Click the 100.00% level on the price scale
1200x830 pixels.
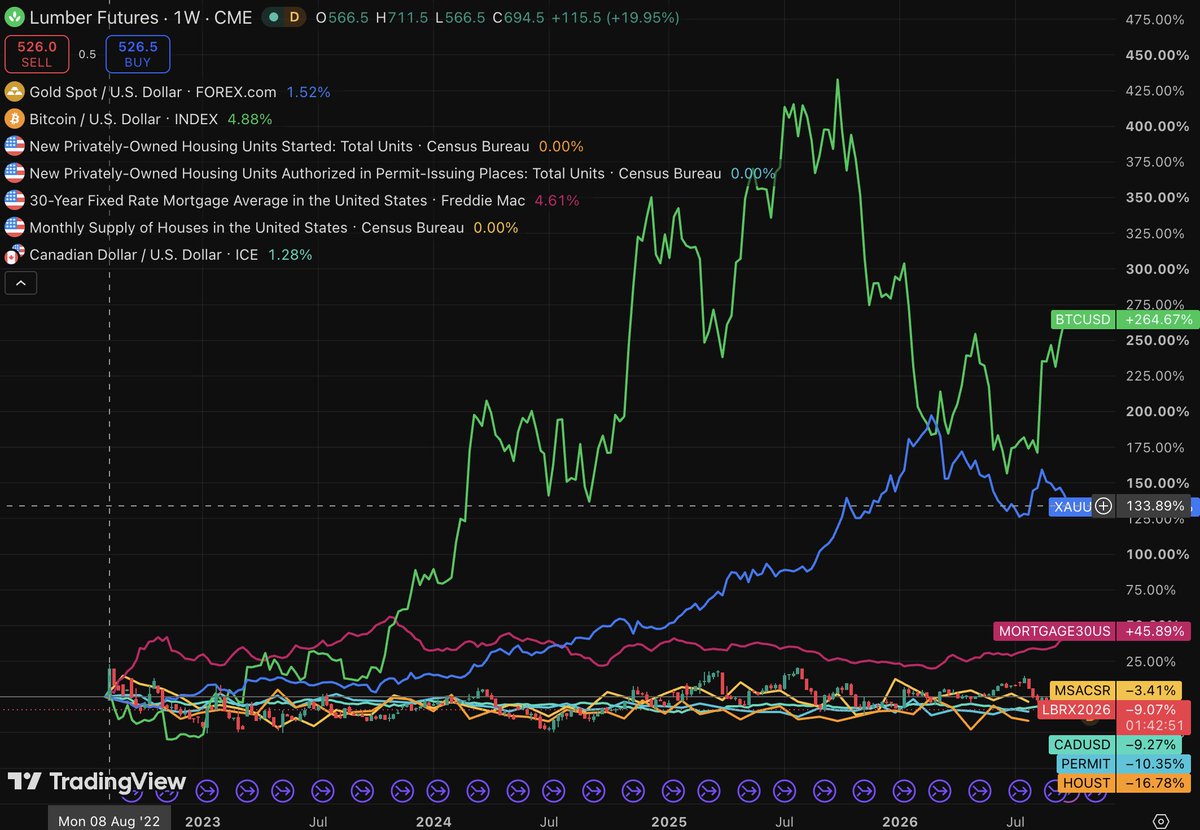click(x=1155, y=554)
